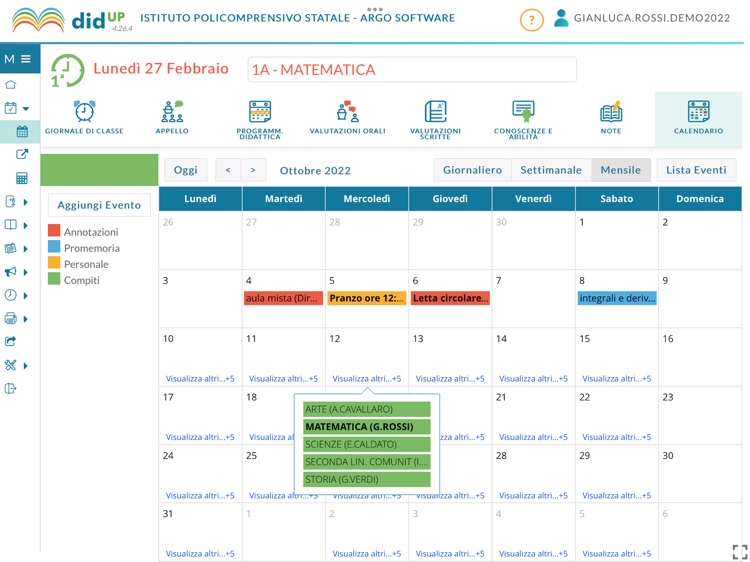
Task: Expand the sidebar megaphone submenu arrow
Action: (x=26, y=272)
